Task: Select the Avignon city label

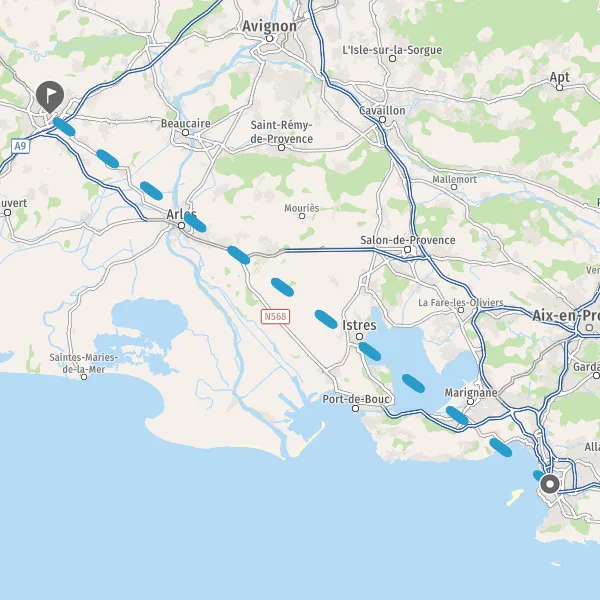Action: (x=269, y=26)
